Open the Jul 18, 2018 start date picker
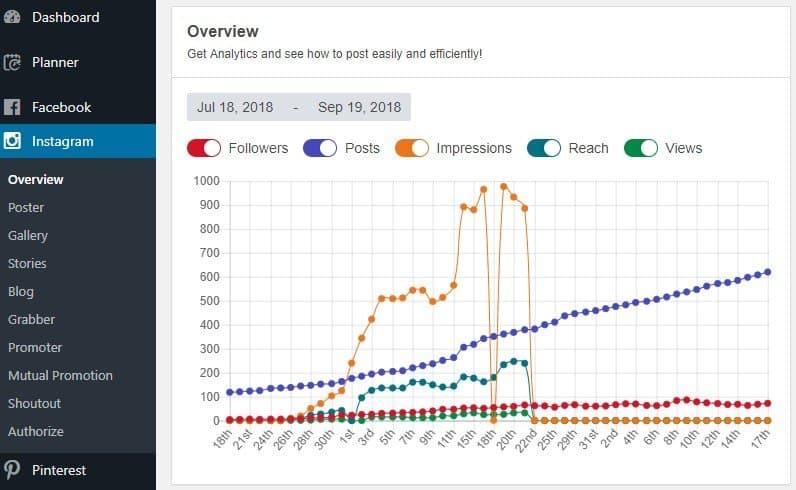 (x=235, y=107)
